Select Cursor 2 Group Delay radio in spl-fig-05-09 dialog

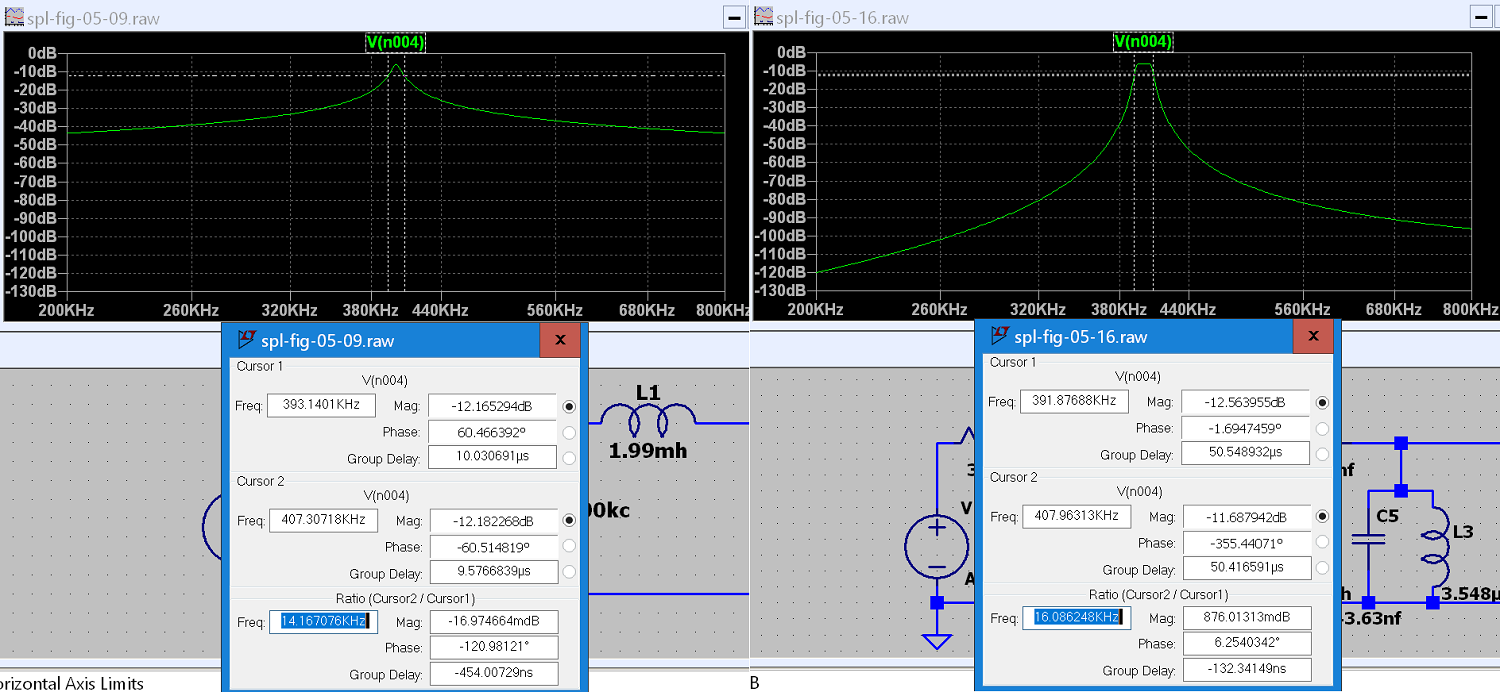(569, 574)
